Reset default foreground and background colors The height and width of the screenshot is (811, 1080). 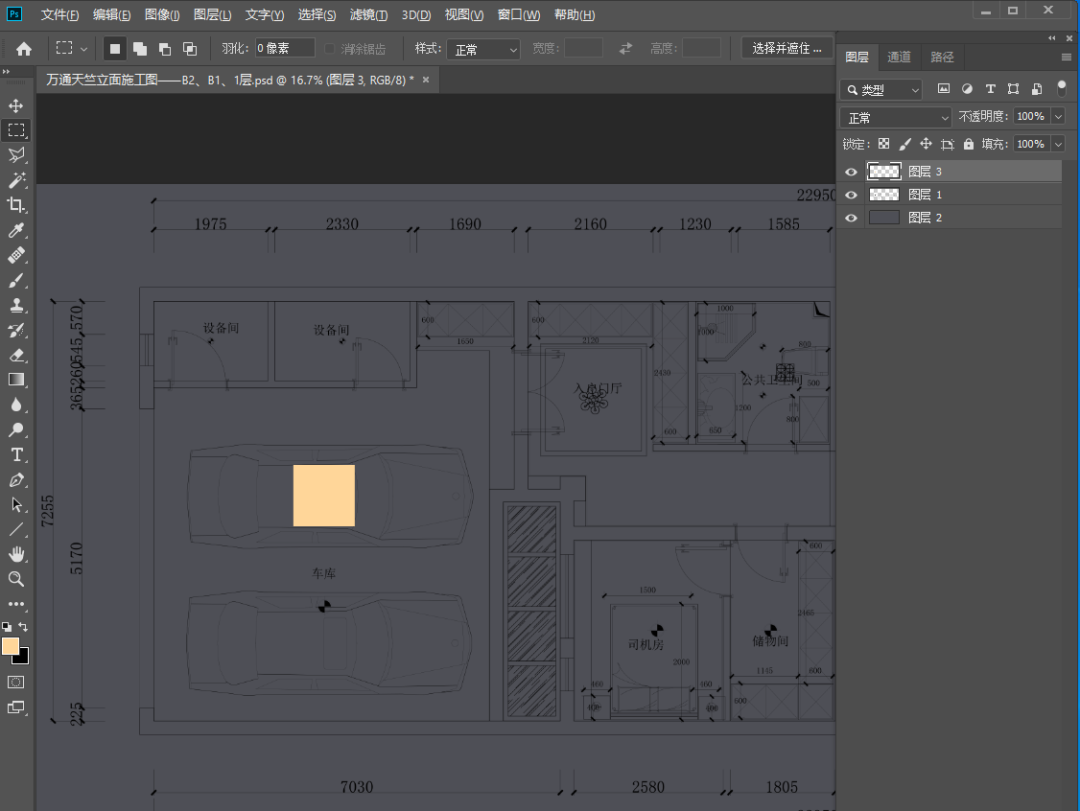[6, 627]
